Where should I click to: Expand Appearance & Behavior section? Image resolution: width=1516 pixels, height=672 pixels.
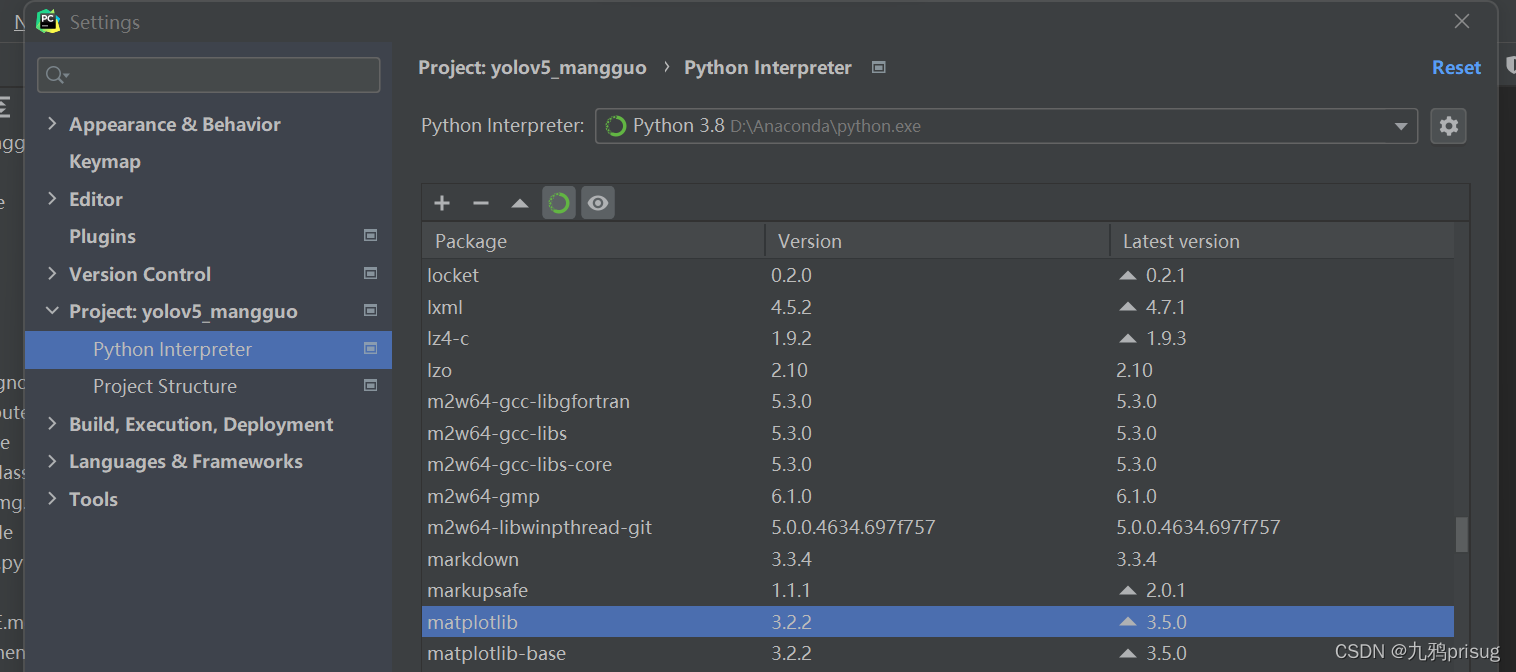point(53,124)
